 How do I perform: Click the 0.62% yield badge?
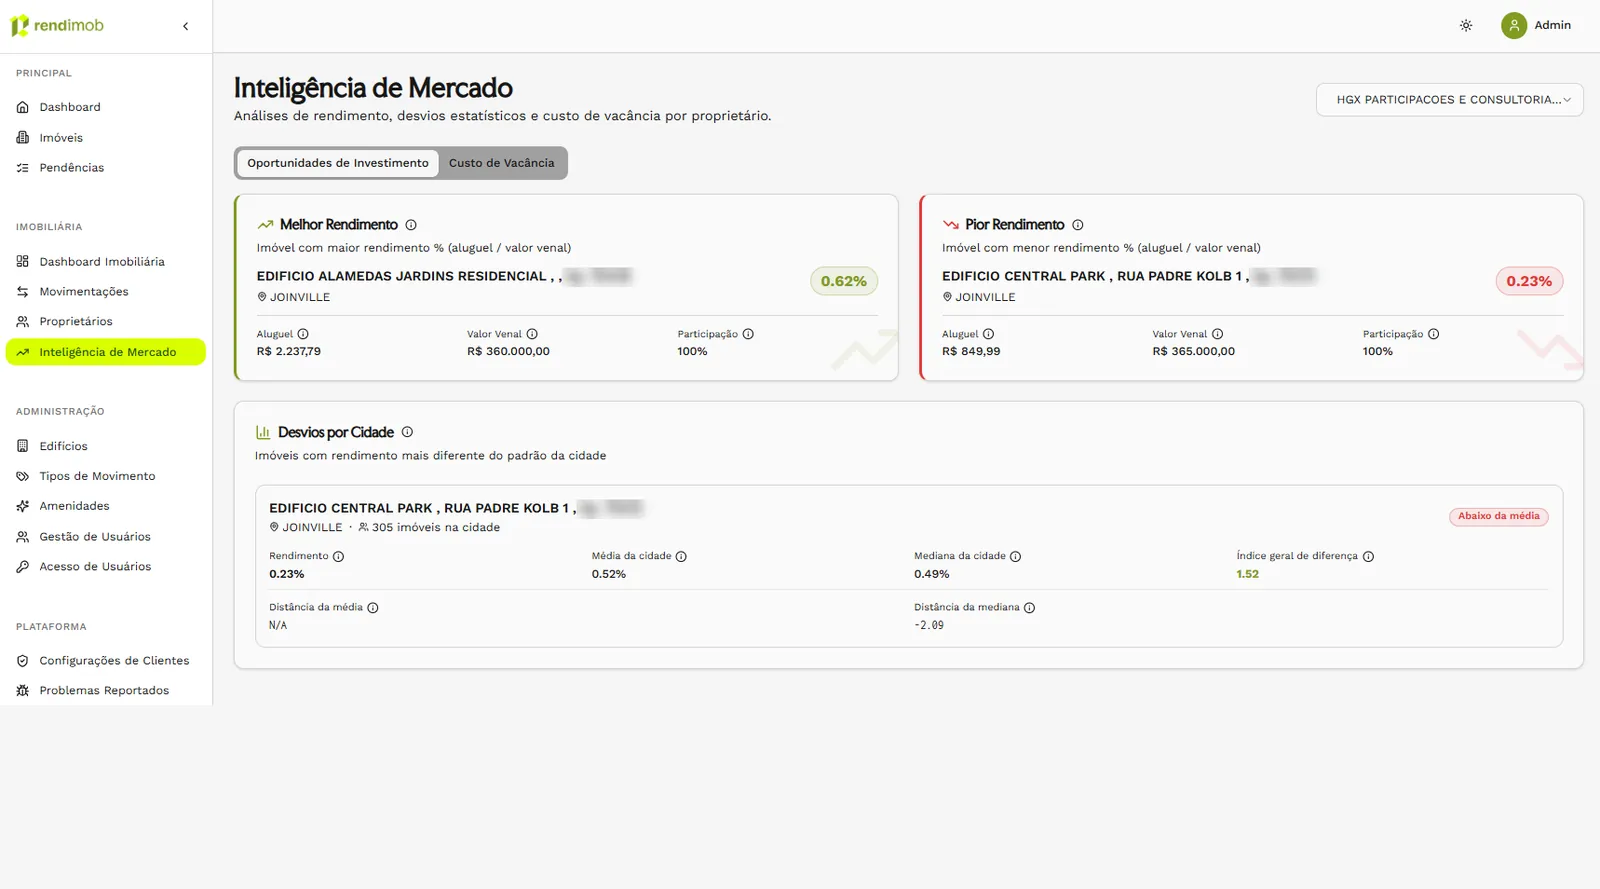[844, 281]
